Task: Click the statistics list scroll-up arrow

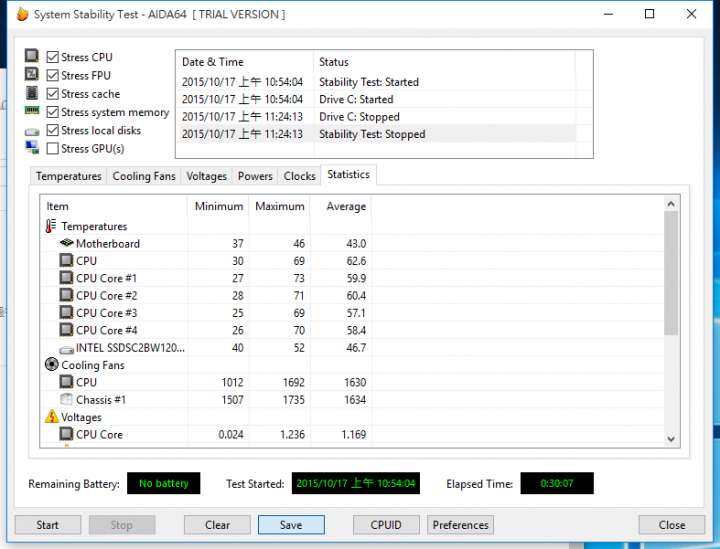Action: (x=671, y=204)
